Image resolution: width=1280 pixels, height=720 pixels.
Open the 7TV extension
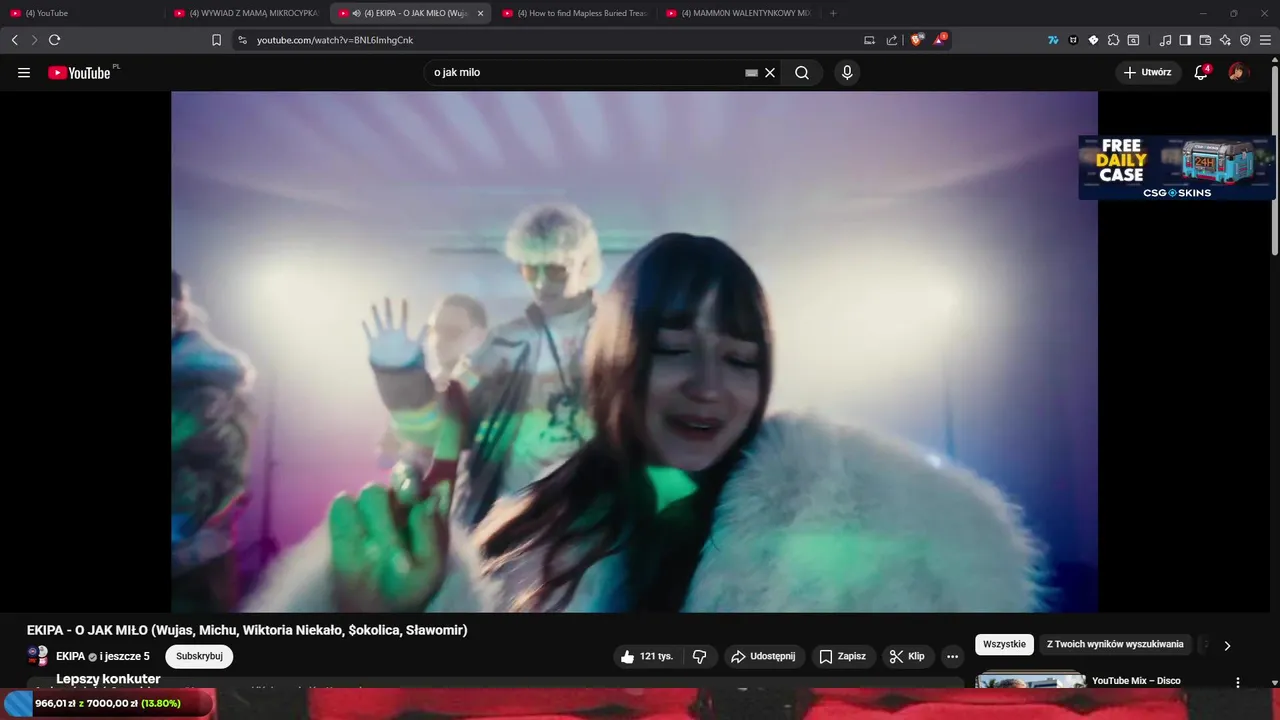tap(1053, 40)
